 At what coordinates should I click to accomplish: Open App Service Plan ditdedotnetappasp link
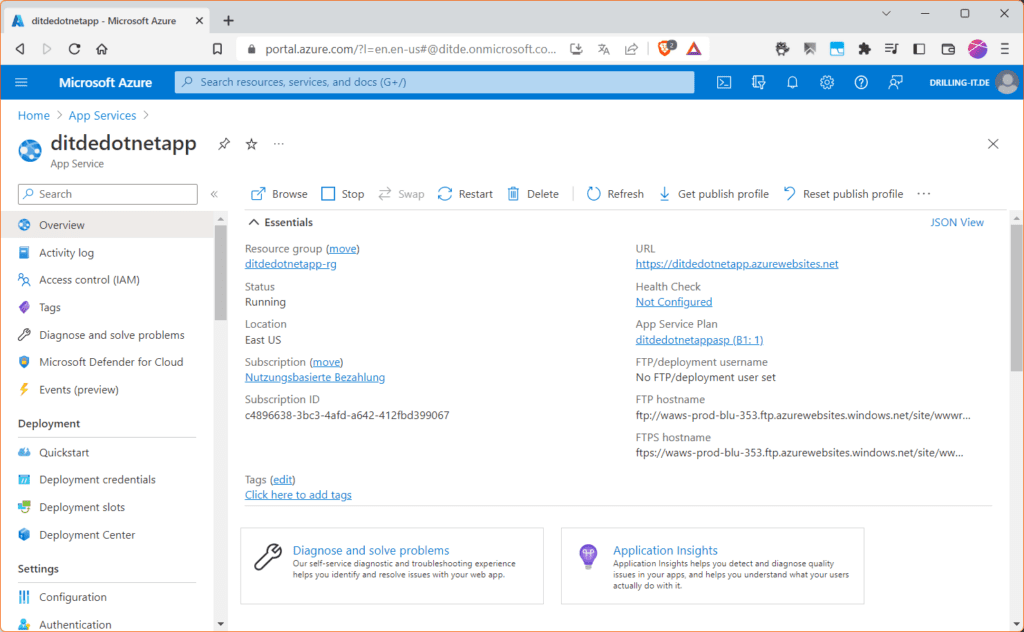click(699, 340)
